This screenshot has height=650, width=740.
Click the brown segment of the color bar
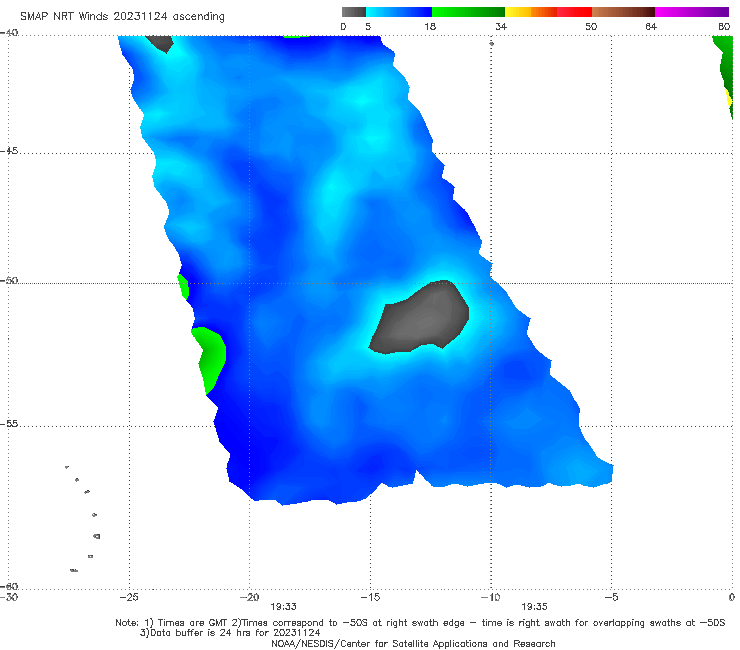coord(623,12)
